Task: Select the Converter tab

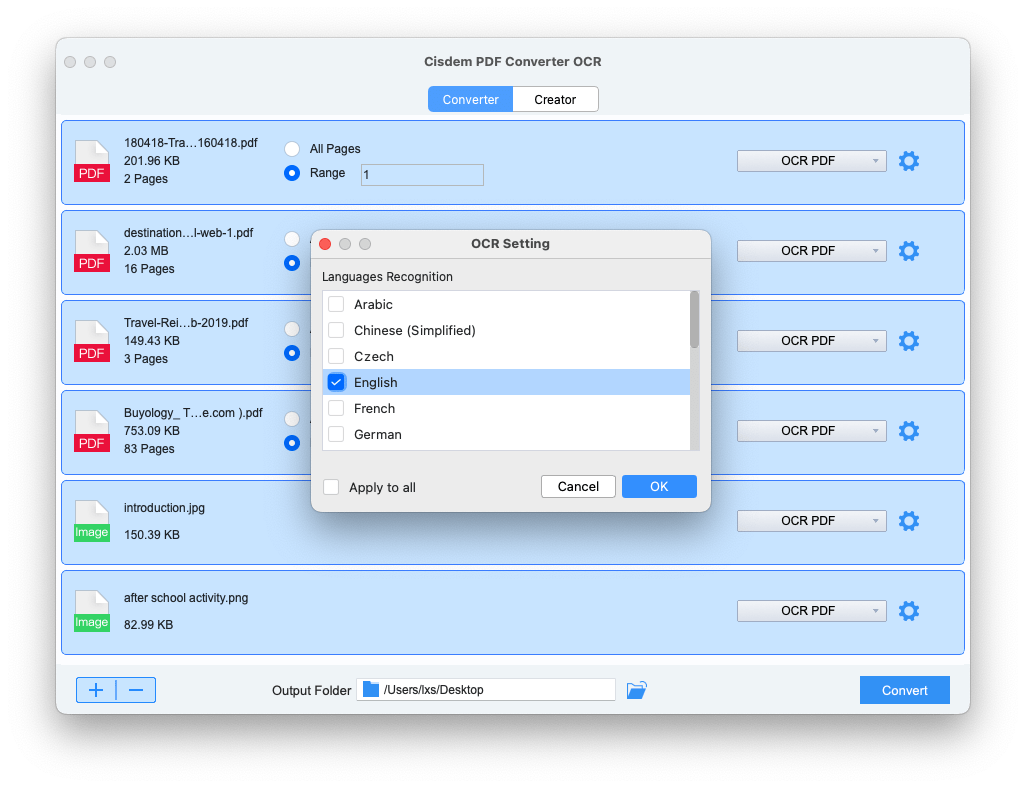Action: (470, 99)
